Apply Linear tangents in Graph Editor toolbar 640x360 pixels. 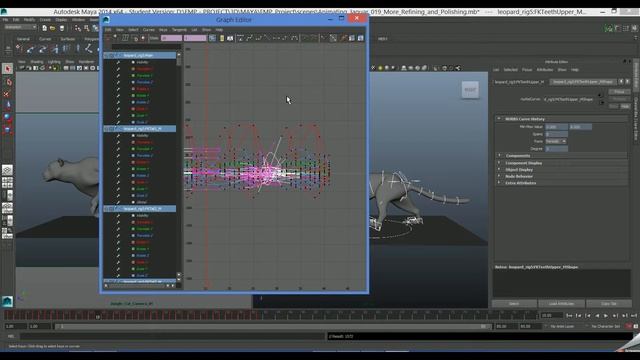[267, 38]
